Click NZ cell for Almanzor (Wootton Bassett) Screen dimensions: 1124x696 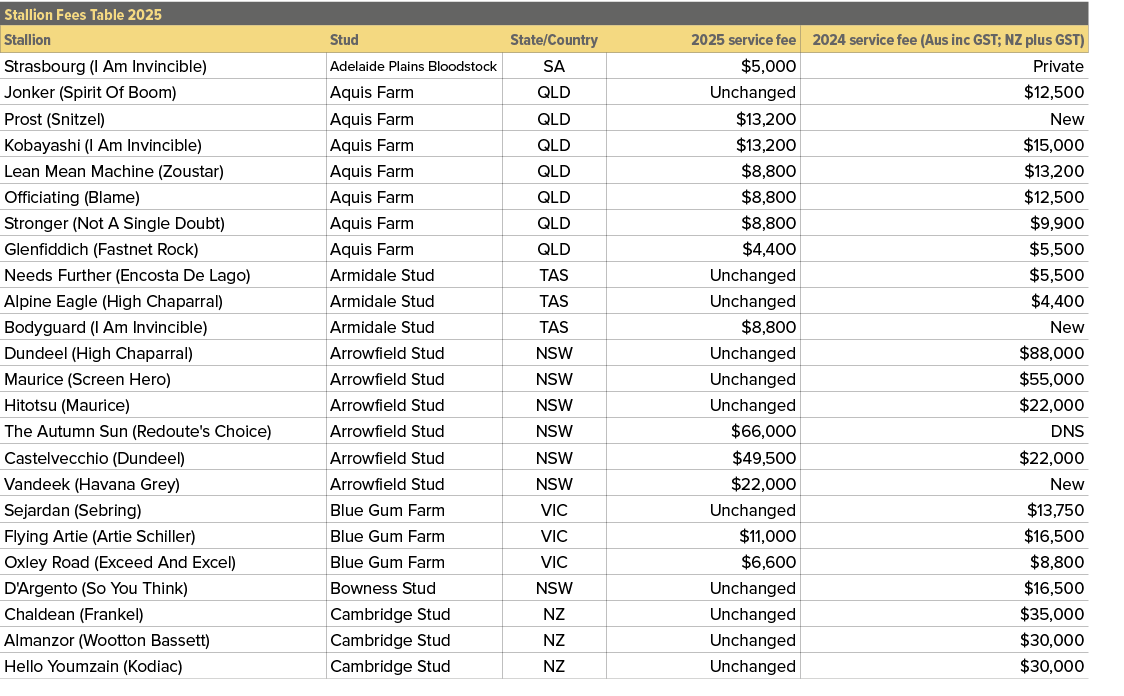point(554,640)
